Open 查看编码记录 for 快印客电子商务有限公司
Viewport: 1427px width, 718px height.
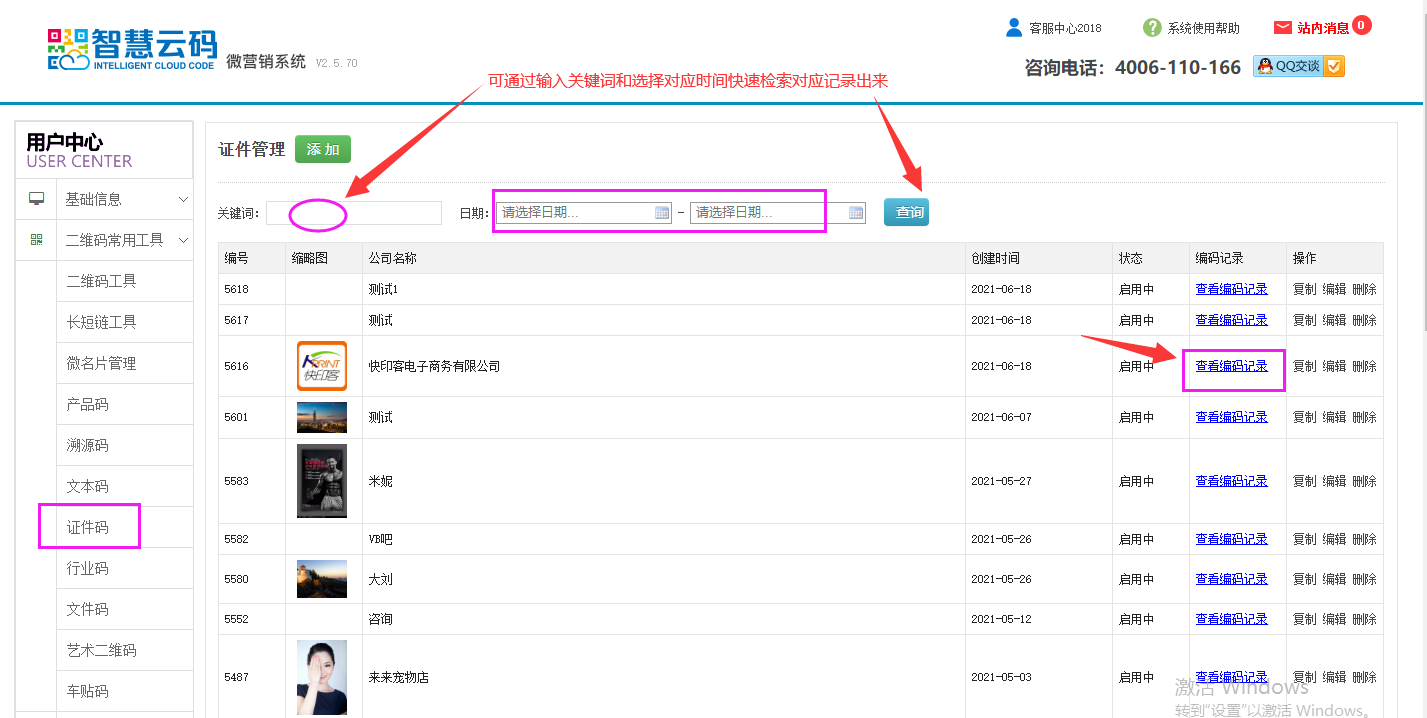[1231, 366]
